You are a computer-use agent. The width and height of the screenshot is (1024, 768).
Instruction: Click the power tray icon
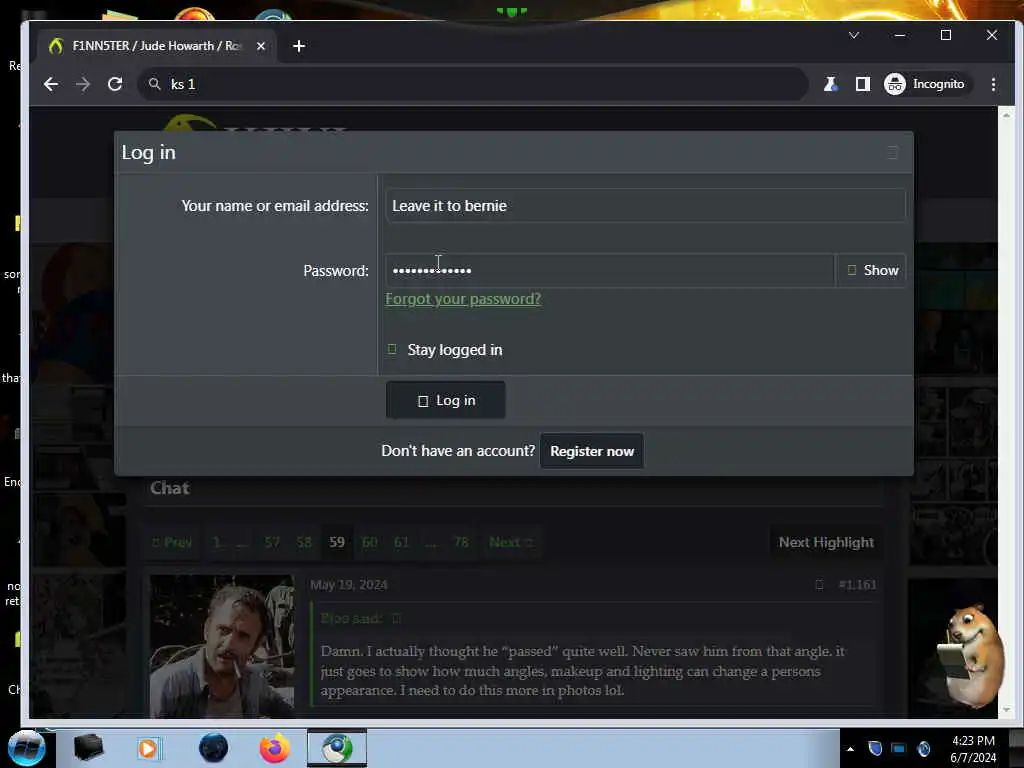coord(923,748)
